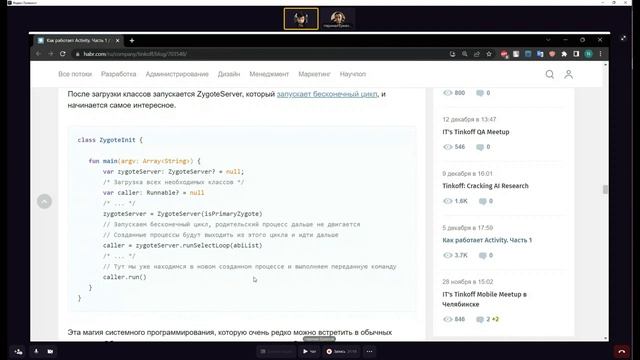
Task: Click the '12 декабря в 13:47' date text
Action: [469, 120]
